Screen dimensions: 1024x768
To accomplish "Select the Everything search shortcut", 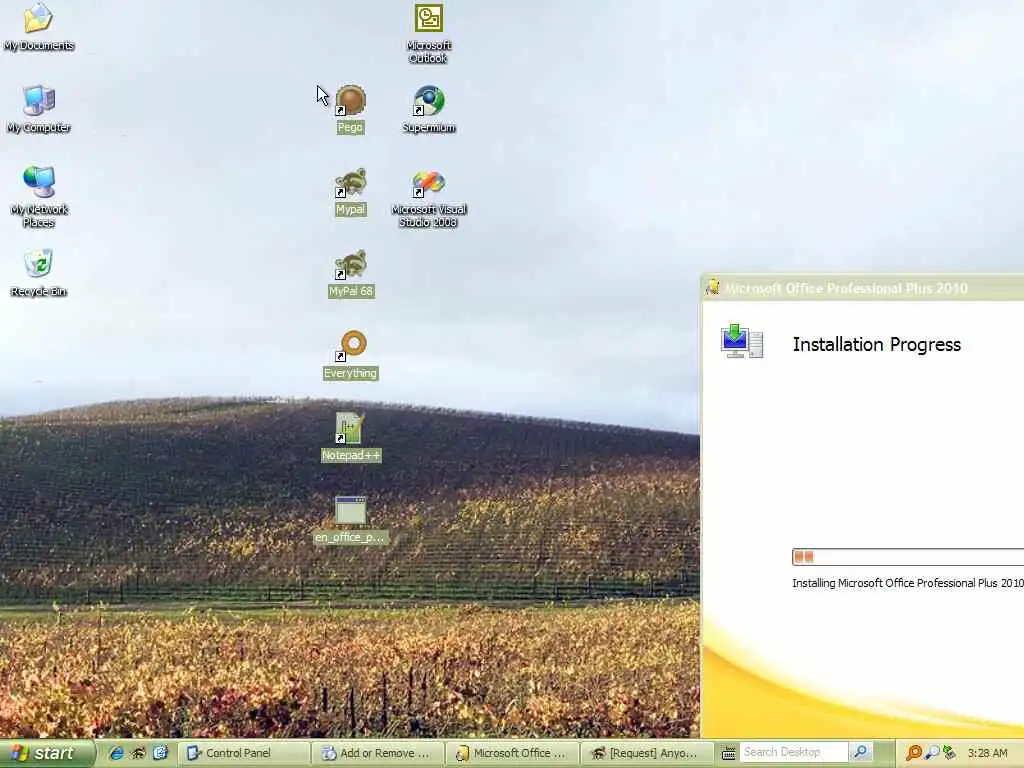I will click(x=351, y=355).
